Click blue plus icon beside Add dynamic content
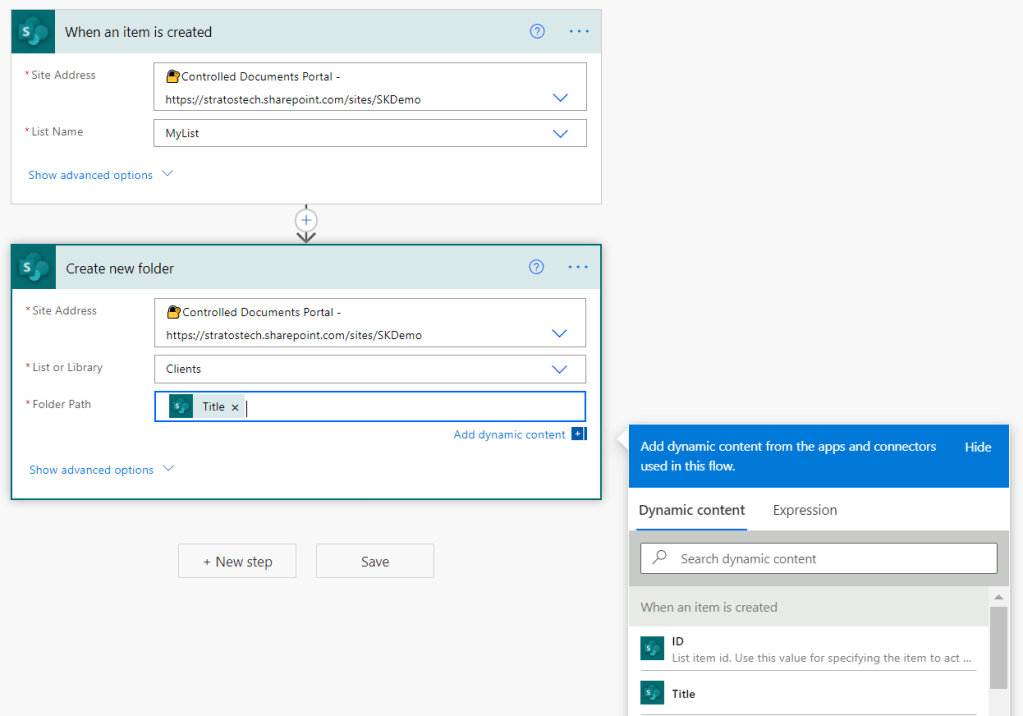This screenshot has height=716, width=1023. [x=577, y=434]
